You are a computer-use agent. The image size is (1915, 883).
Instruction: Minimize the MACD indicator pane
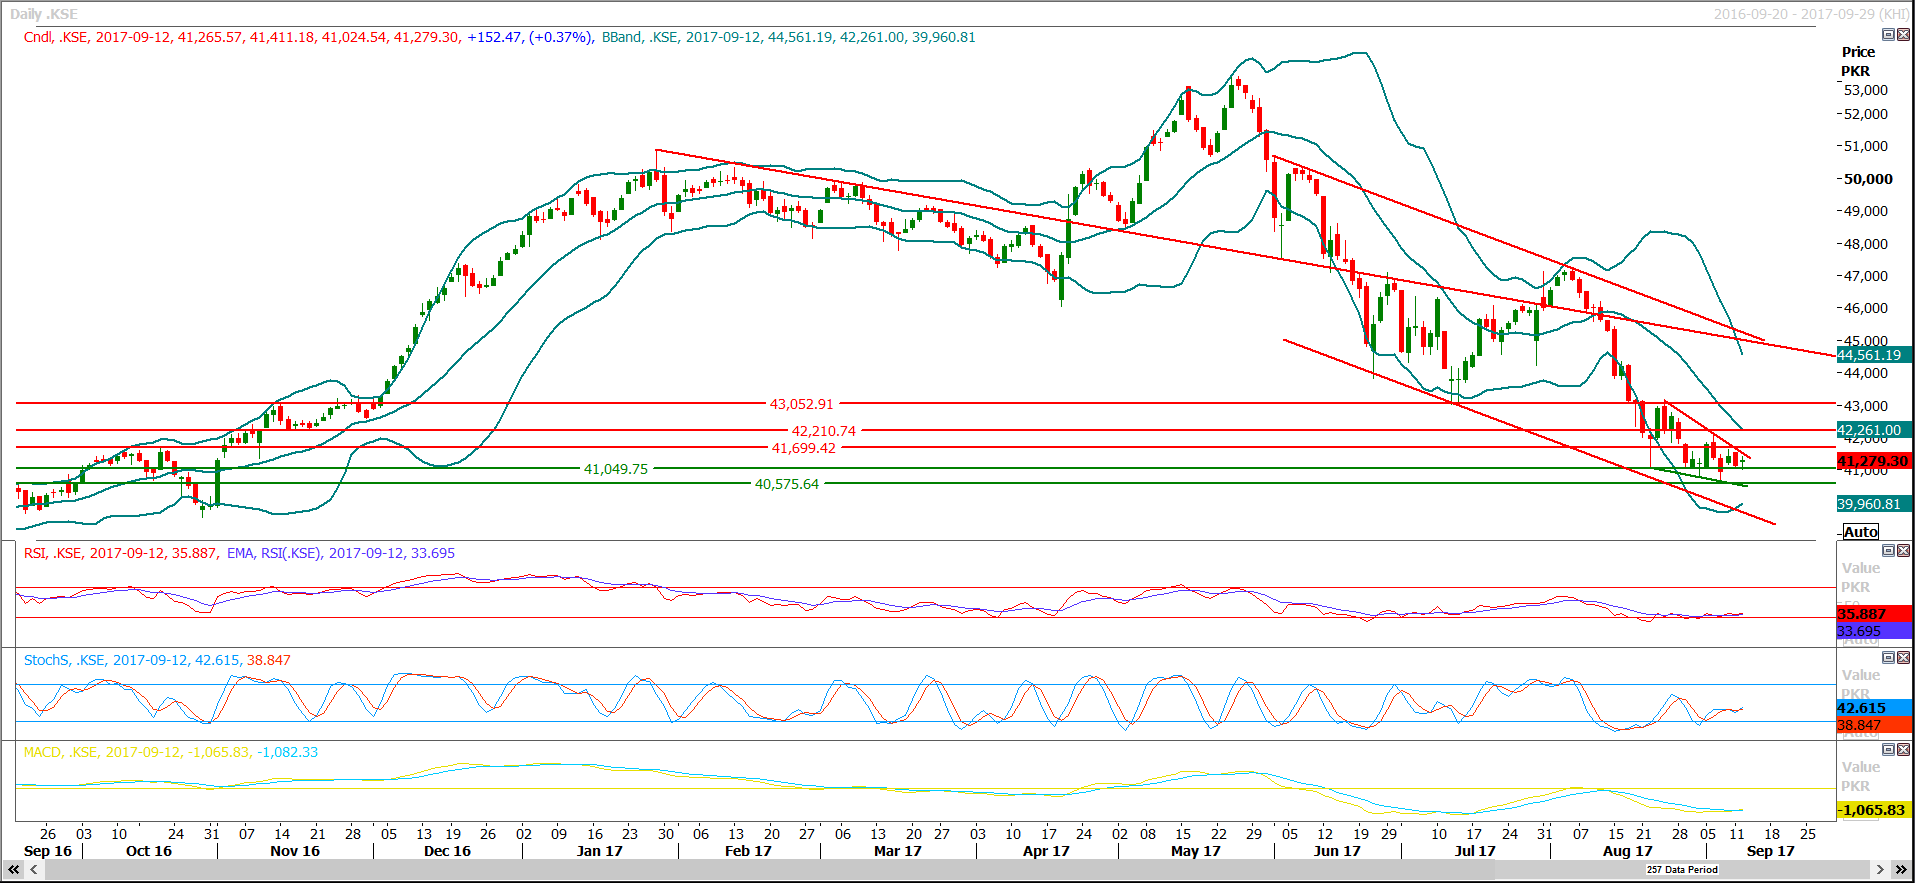click(1888, 750)
